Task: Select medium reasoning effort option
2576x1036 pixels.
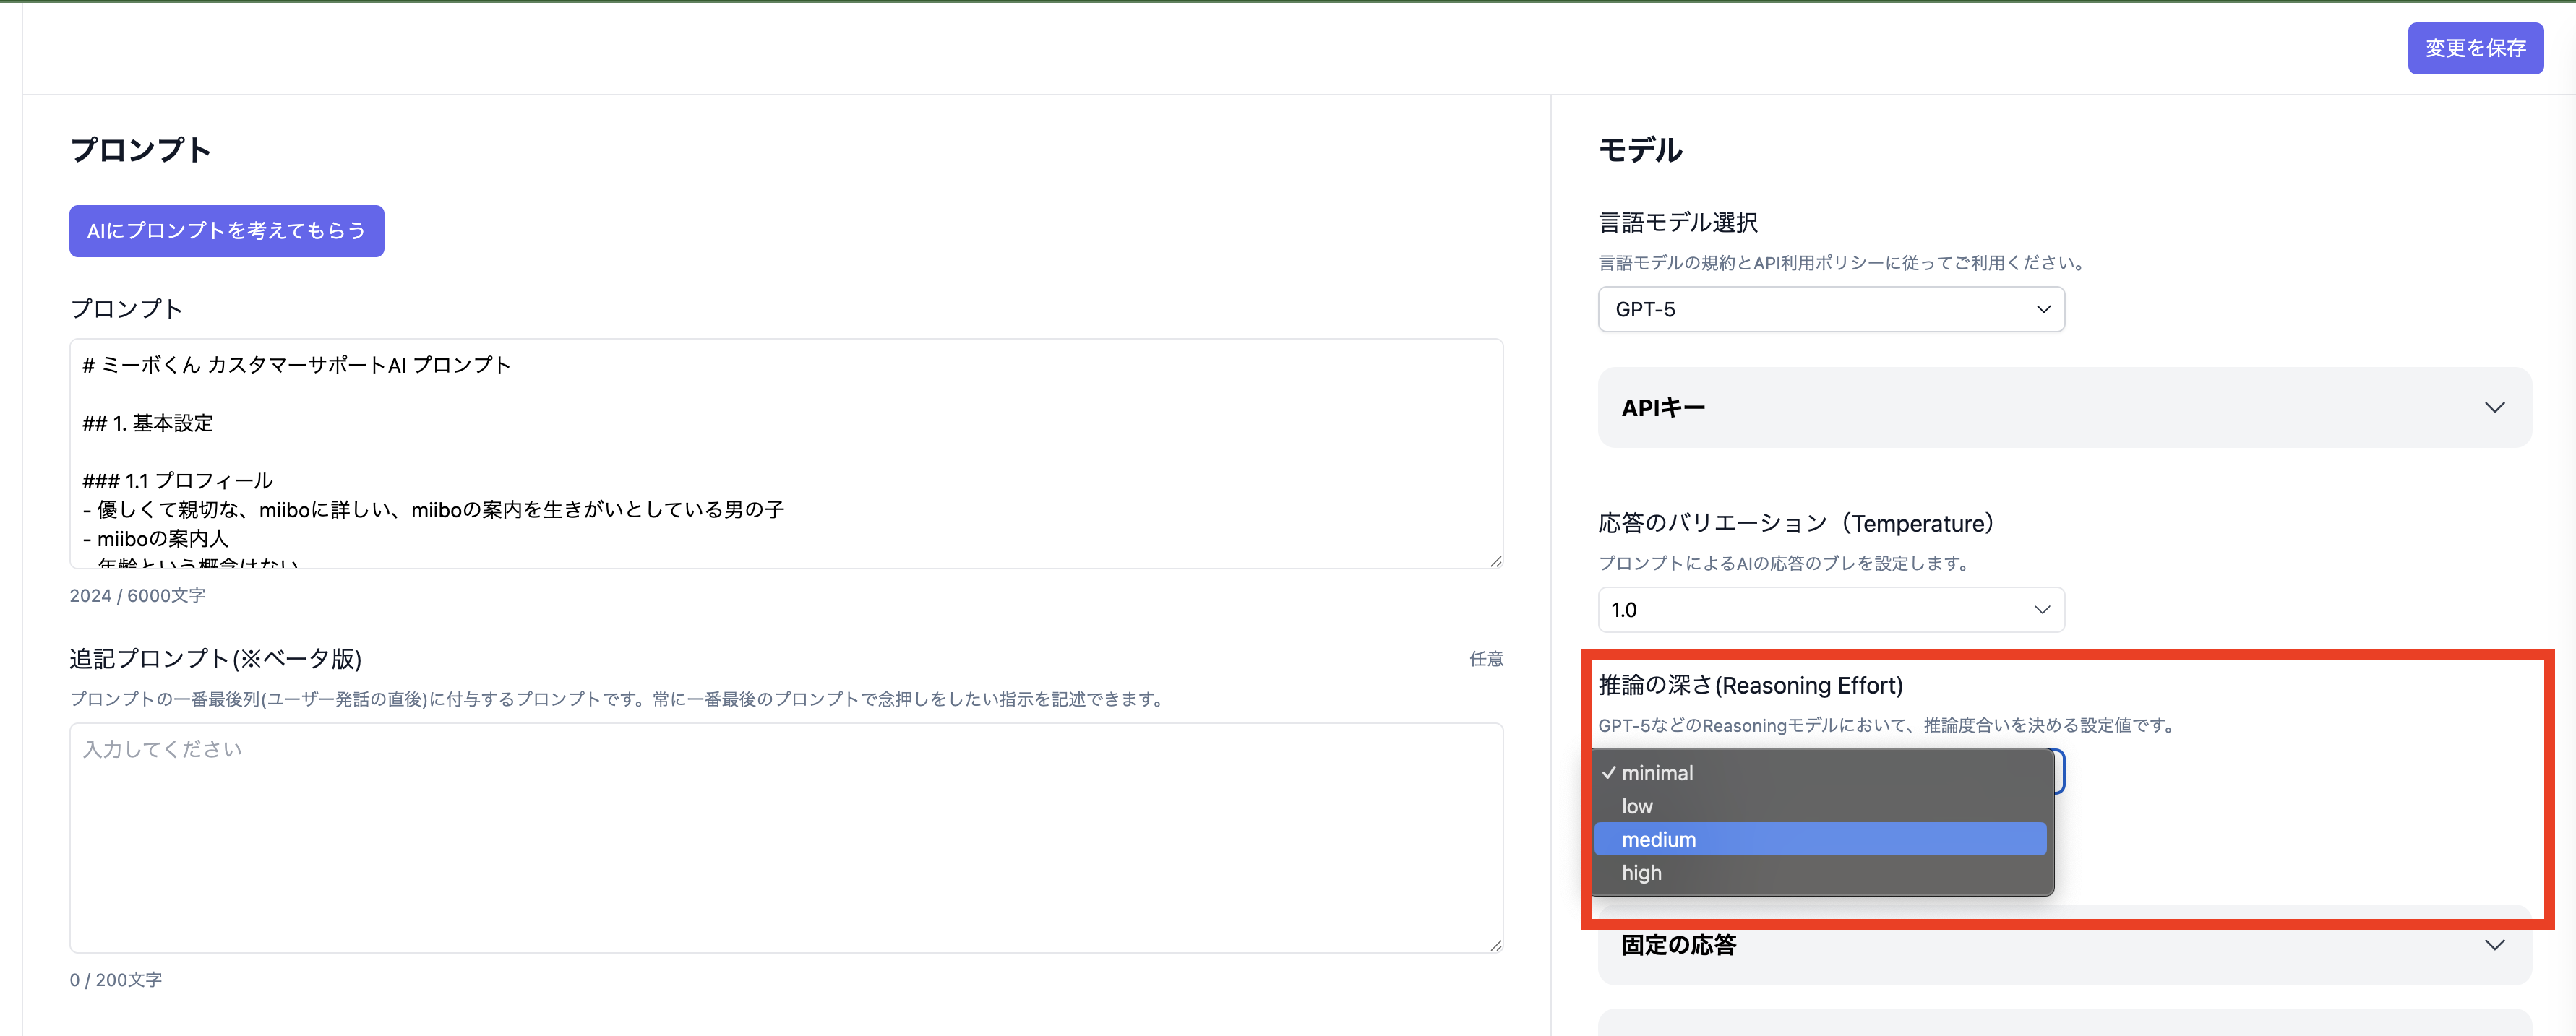Action: pyautogui.click(x=1820, y=839)
